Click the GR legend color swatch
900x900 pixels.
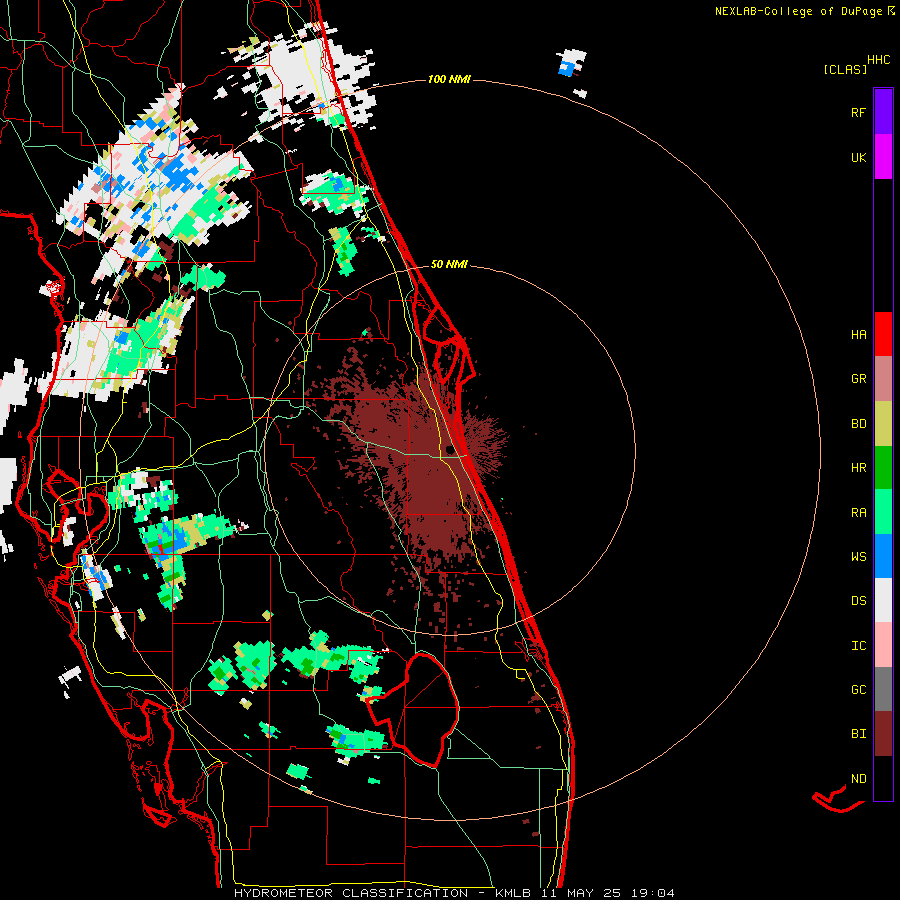[x=883, y=379]
